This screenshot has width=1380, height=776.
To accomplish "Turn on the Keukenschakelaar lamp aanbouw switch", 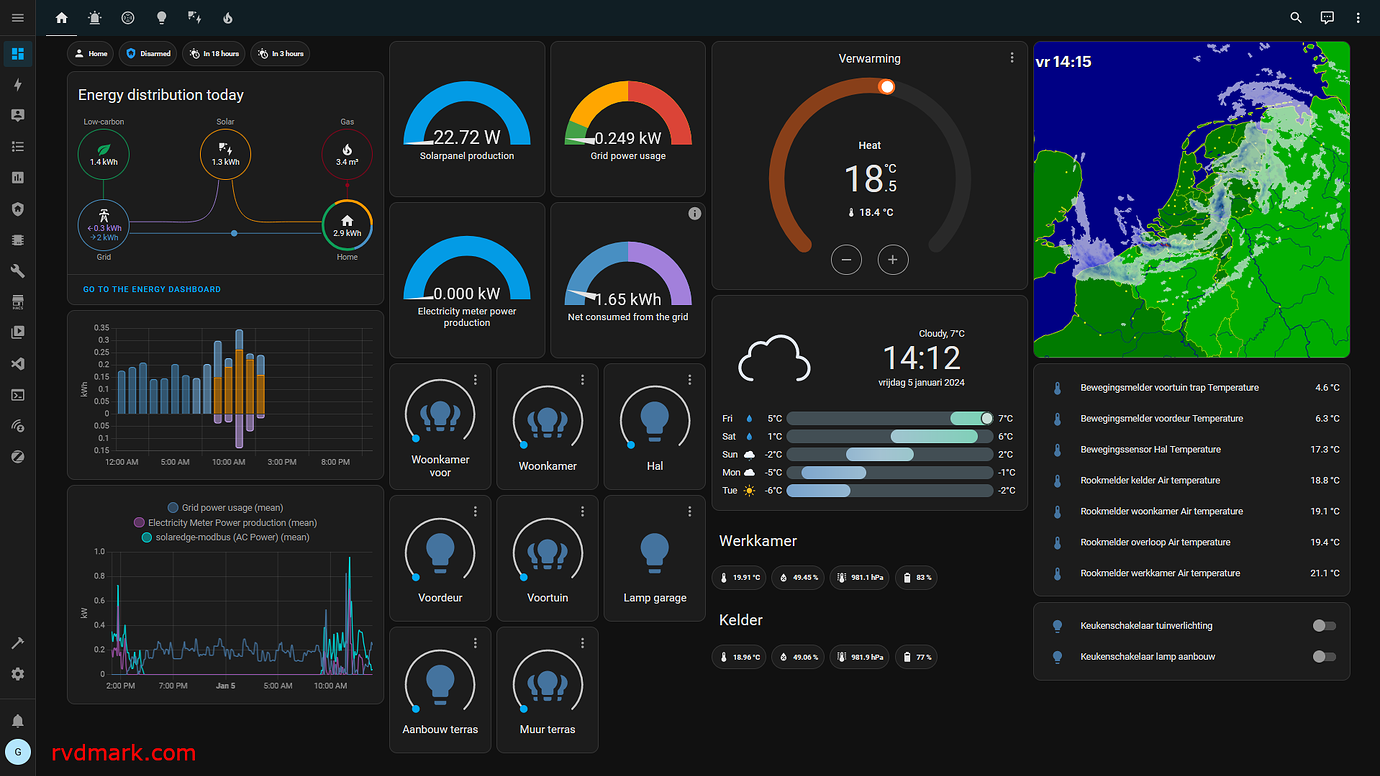I will click(1324, 656).
